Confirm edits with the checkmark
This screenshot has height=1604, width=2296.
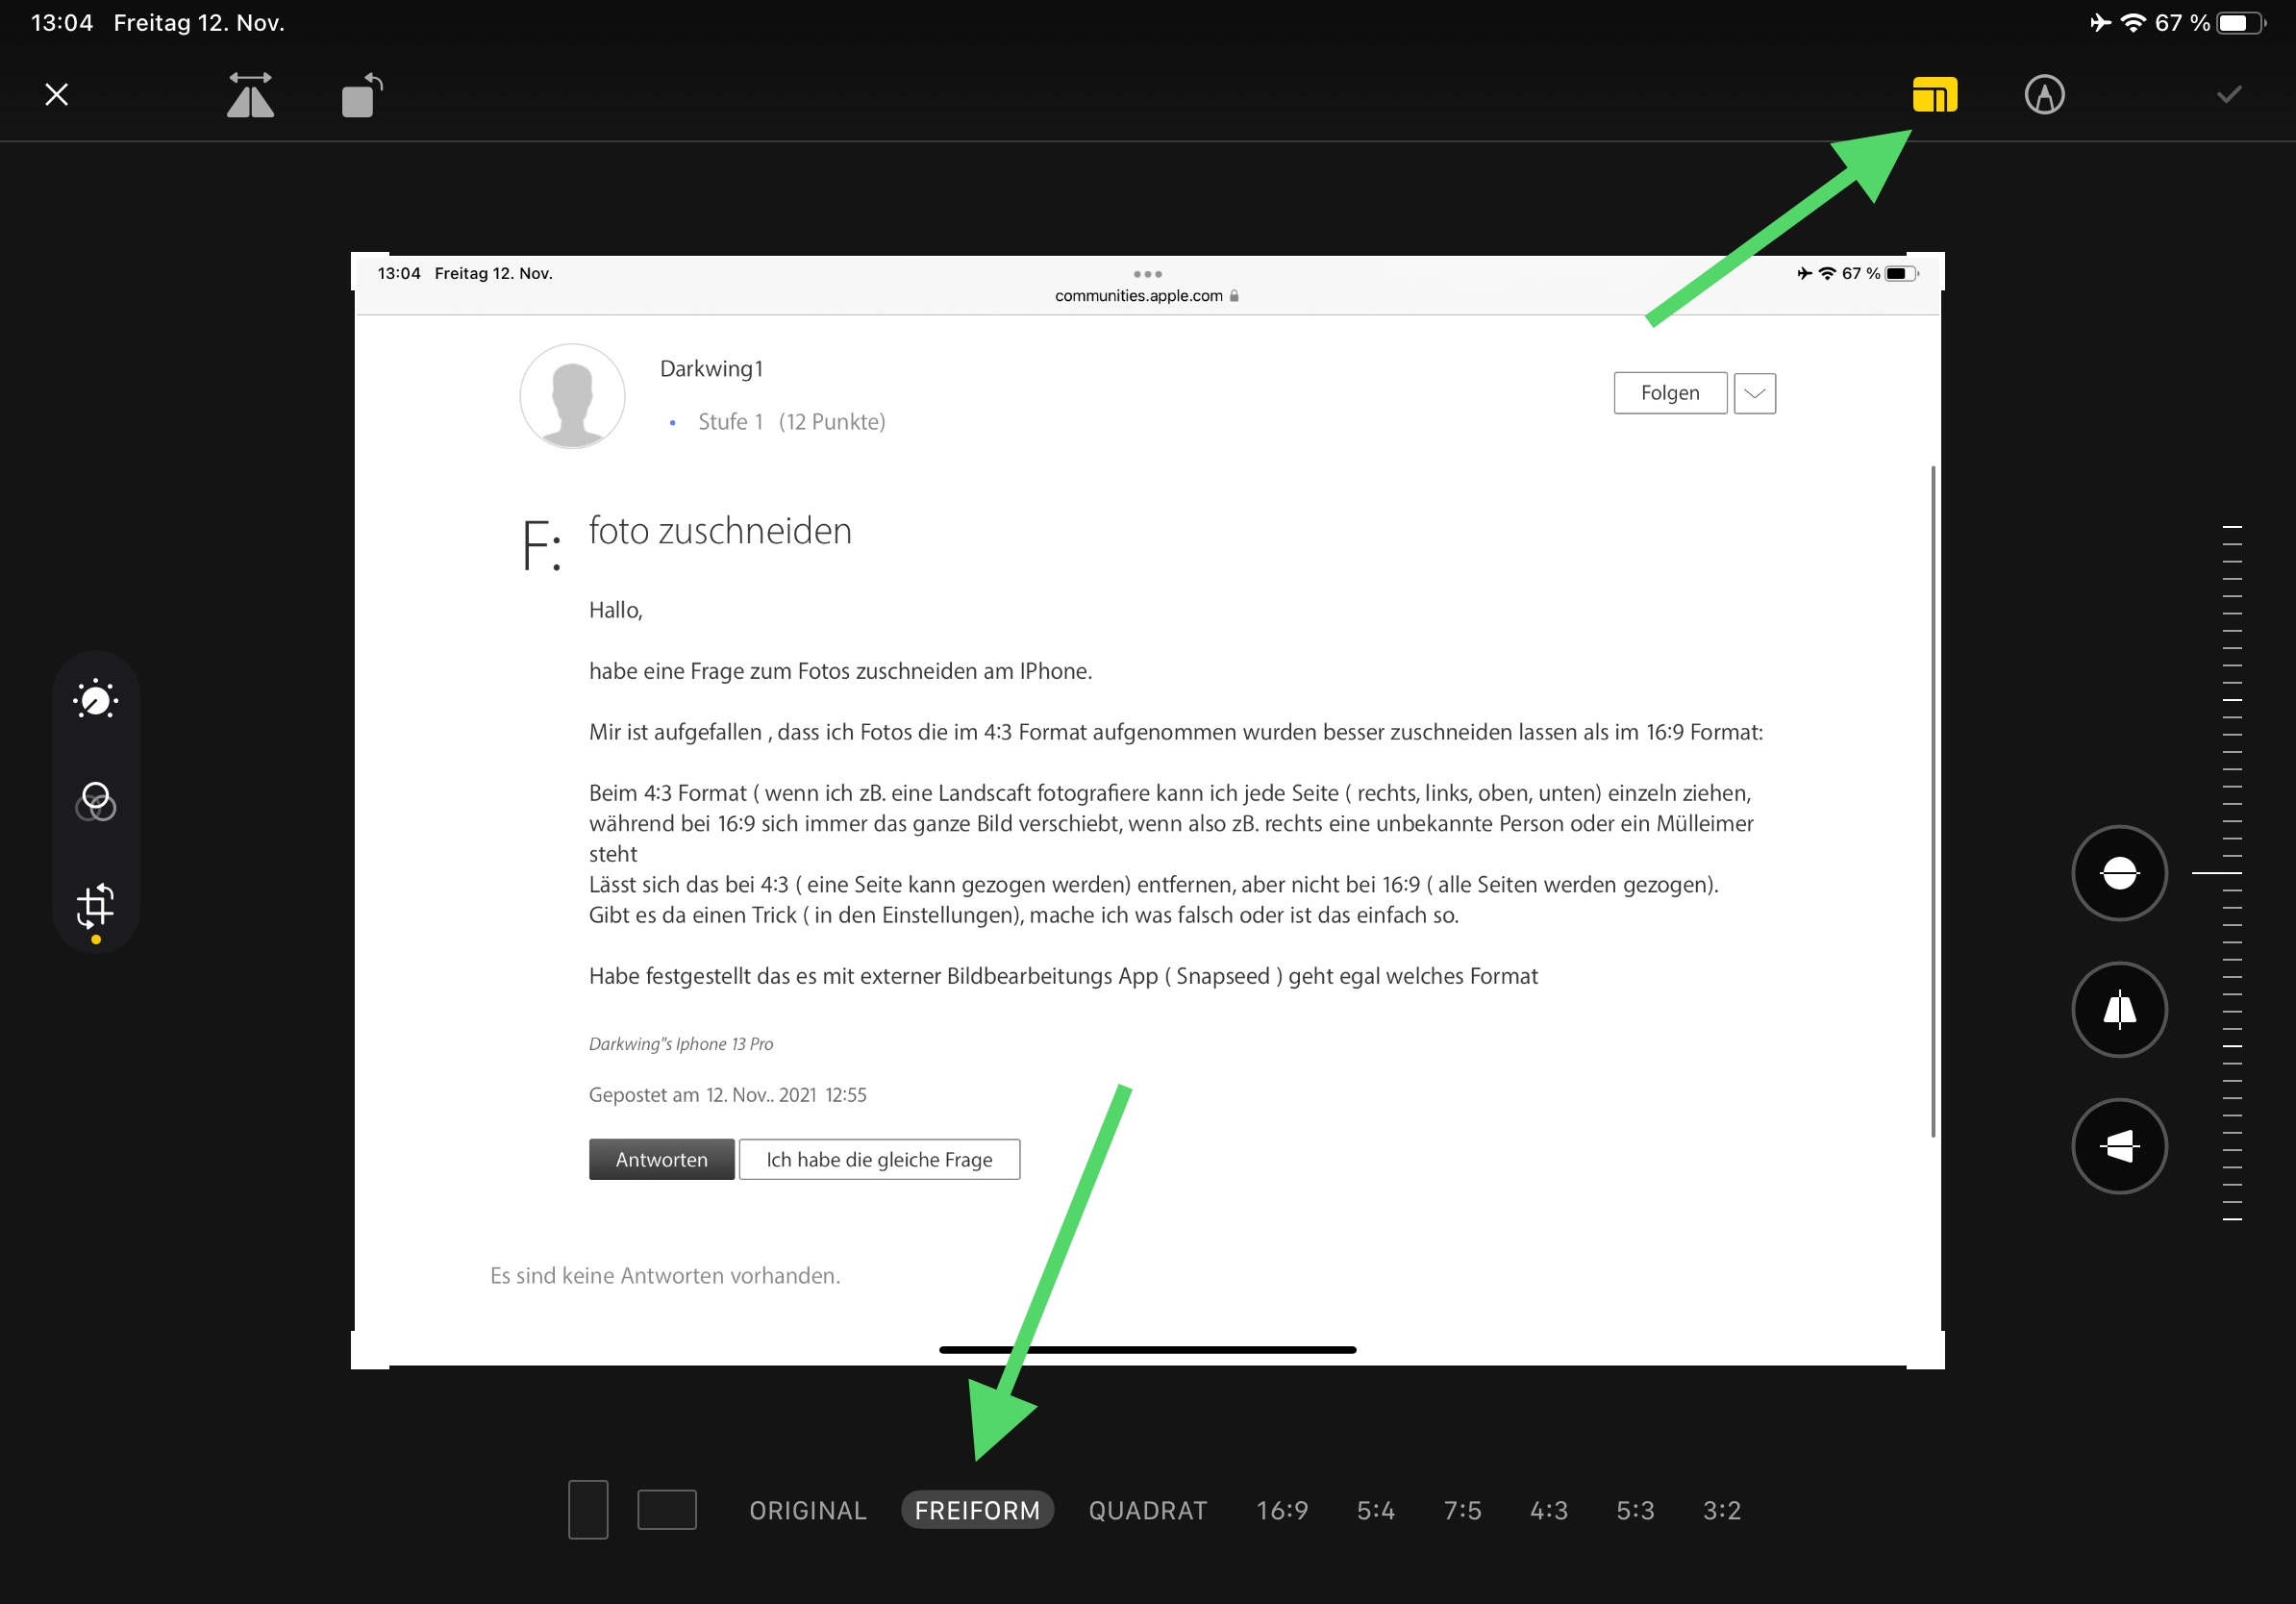coord(2228,95)
